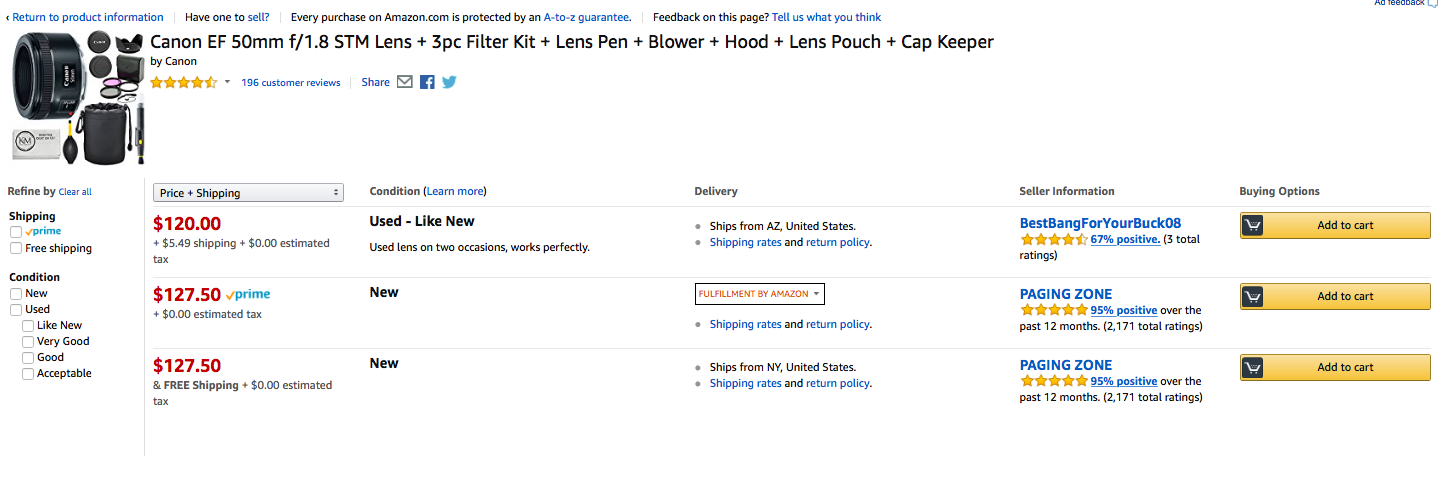This screenshot has width=1438, height=493.
Task: Add the second PAGING ZONE offer to cart
Action: (x=1335, y=367)
